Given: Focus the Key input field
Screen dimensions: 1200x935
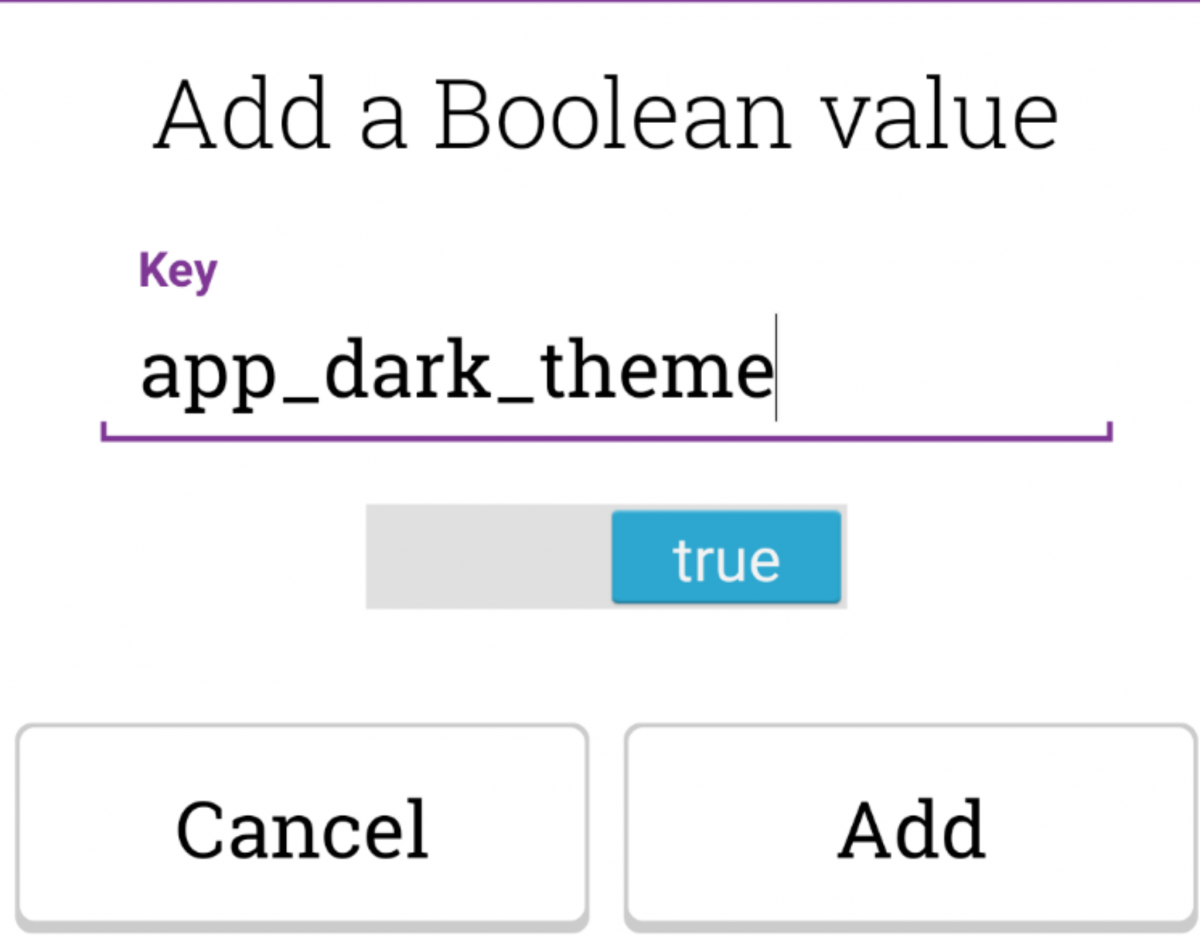Looking at the screenshot, I should tap(606, 373).
